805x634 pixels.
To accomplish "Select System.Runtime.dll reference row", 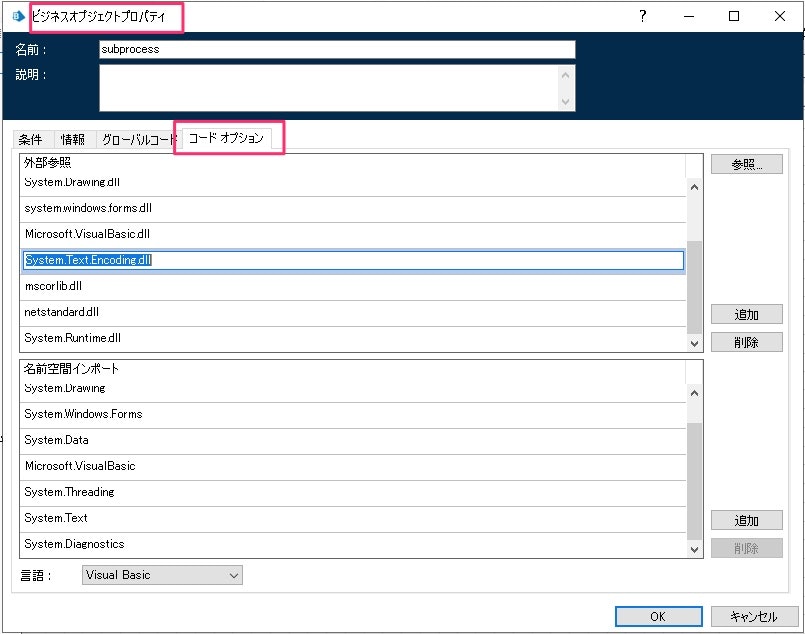I will click(353, 339).
